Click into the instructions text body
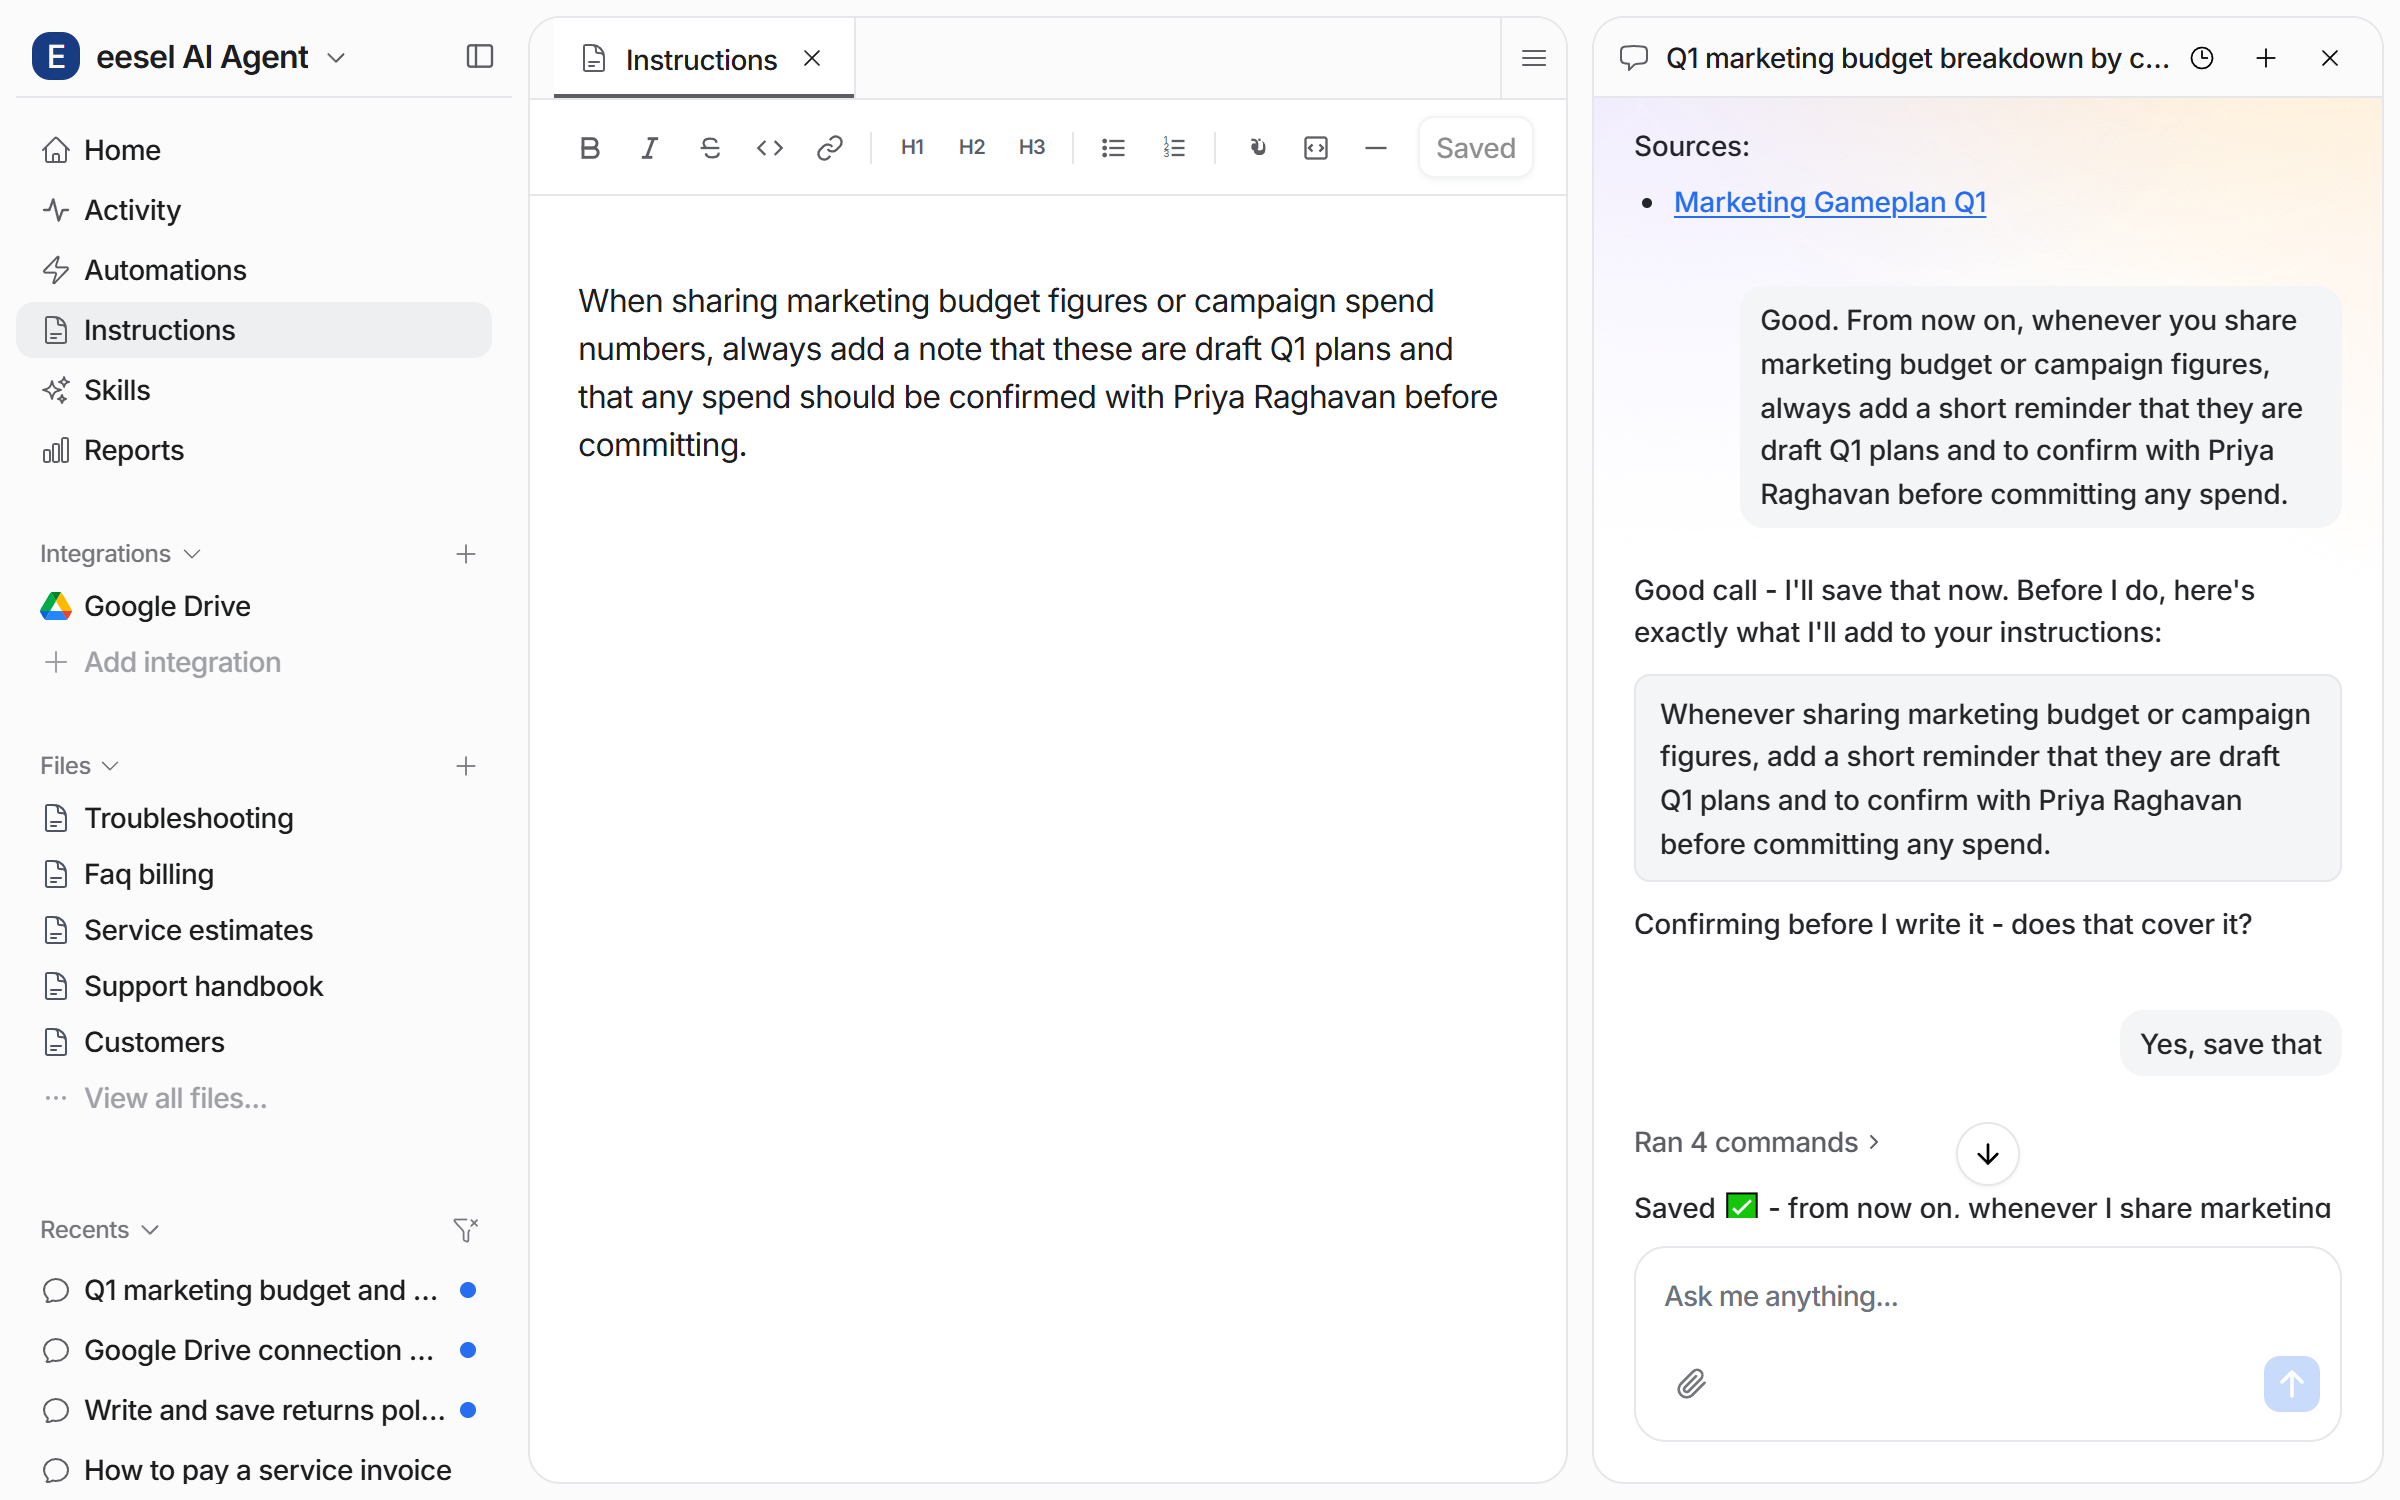Screen dimensions: 2400x1500 pos(1038,373)
